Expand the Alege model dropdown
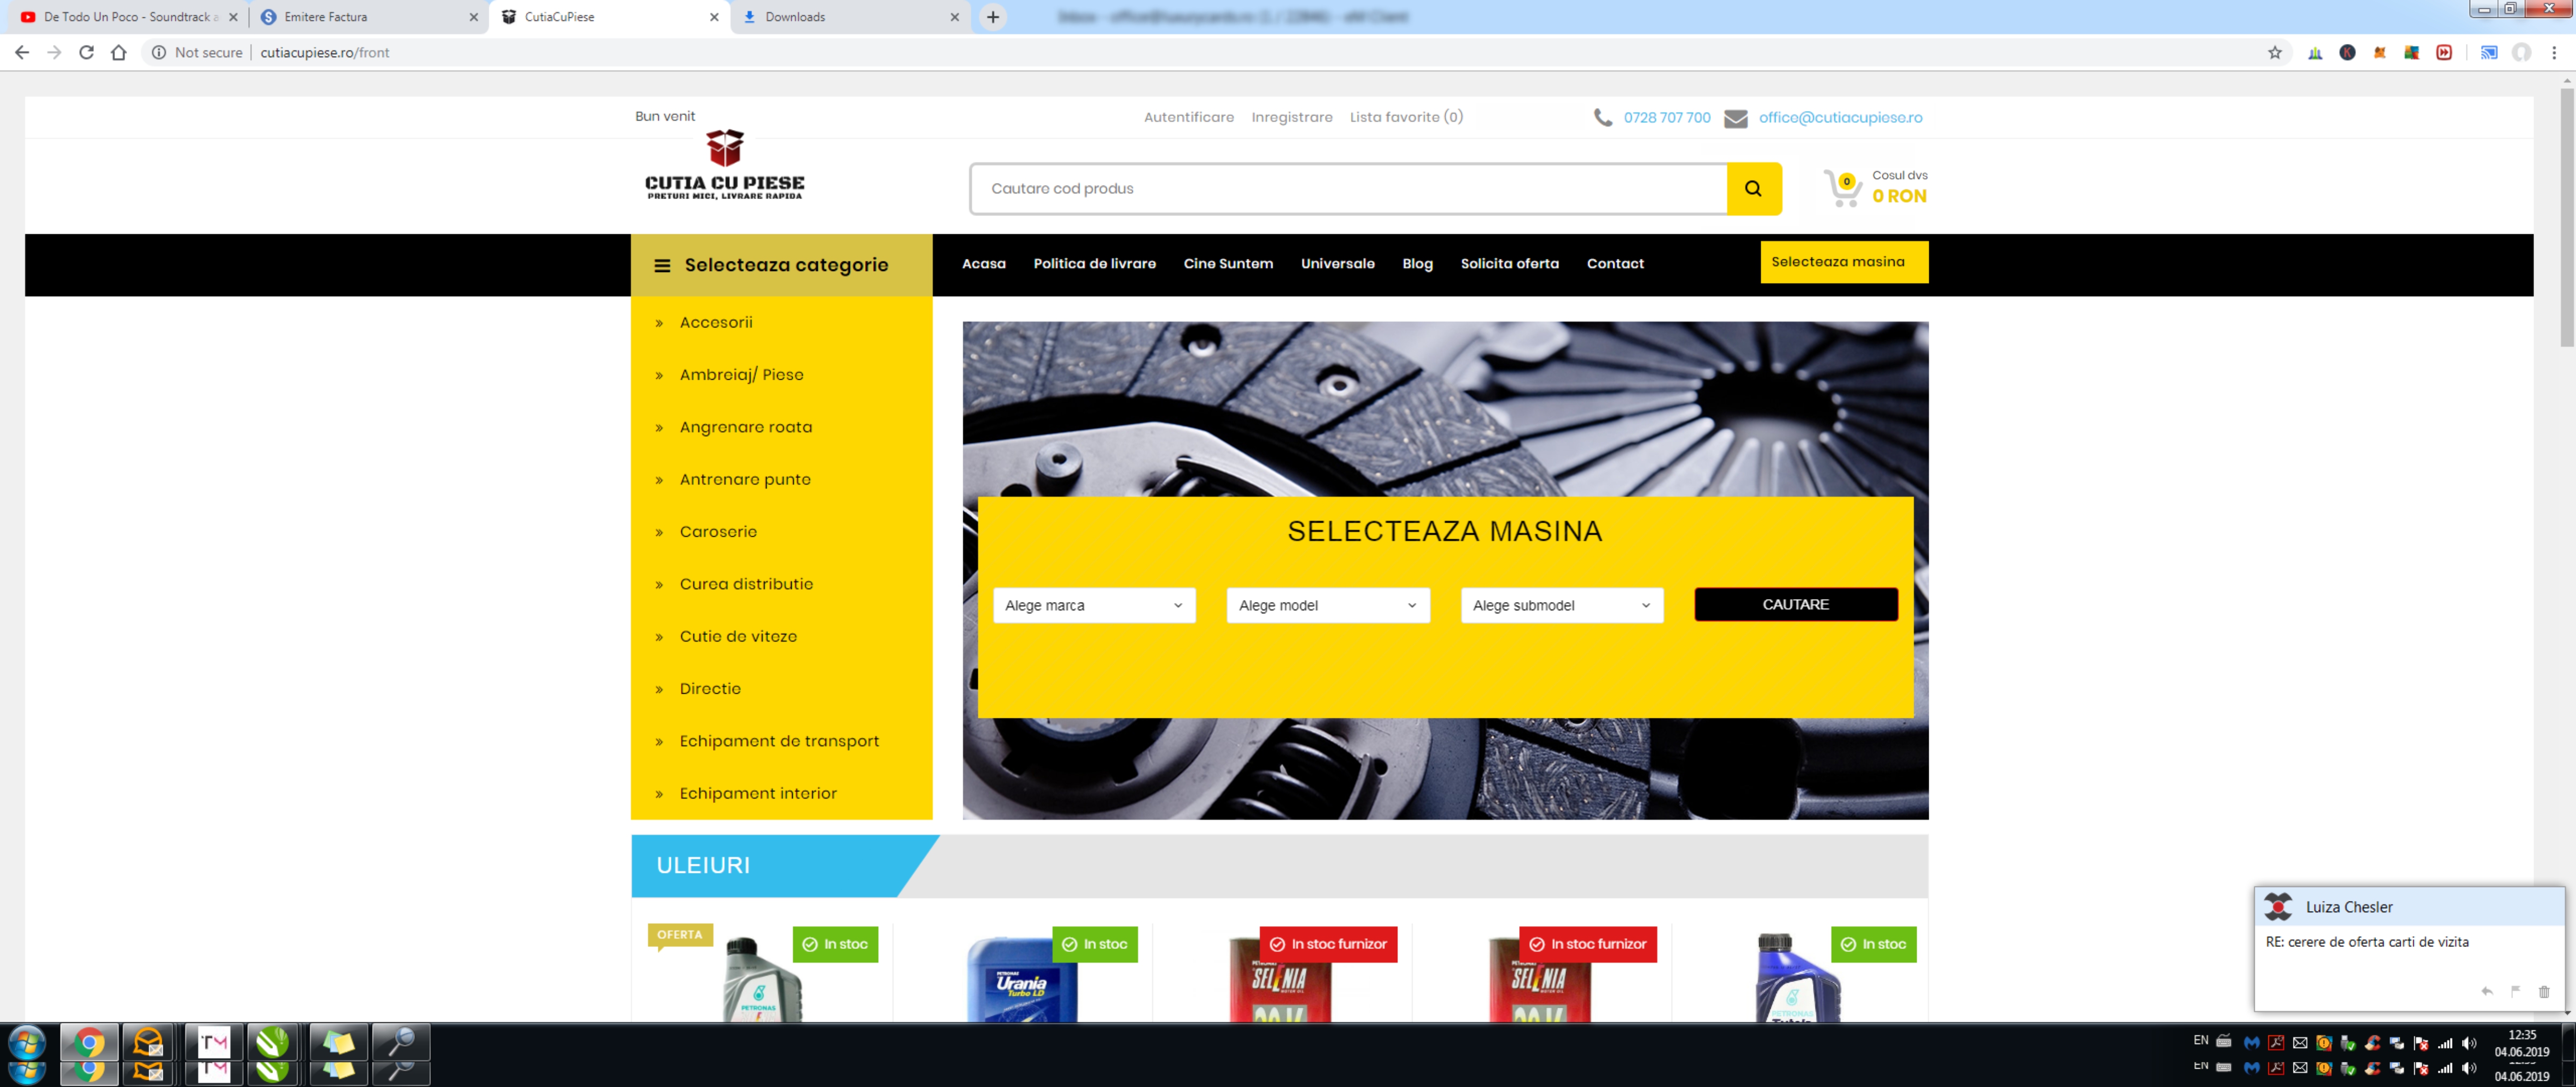 [x=1328, y=606]
